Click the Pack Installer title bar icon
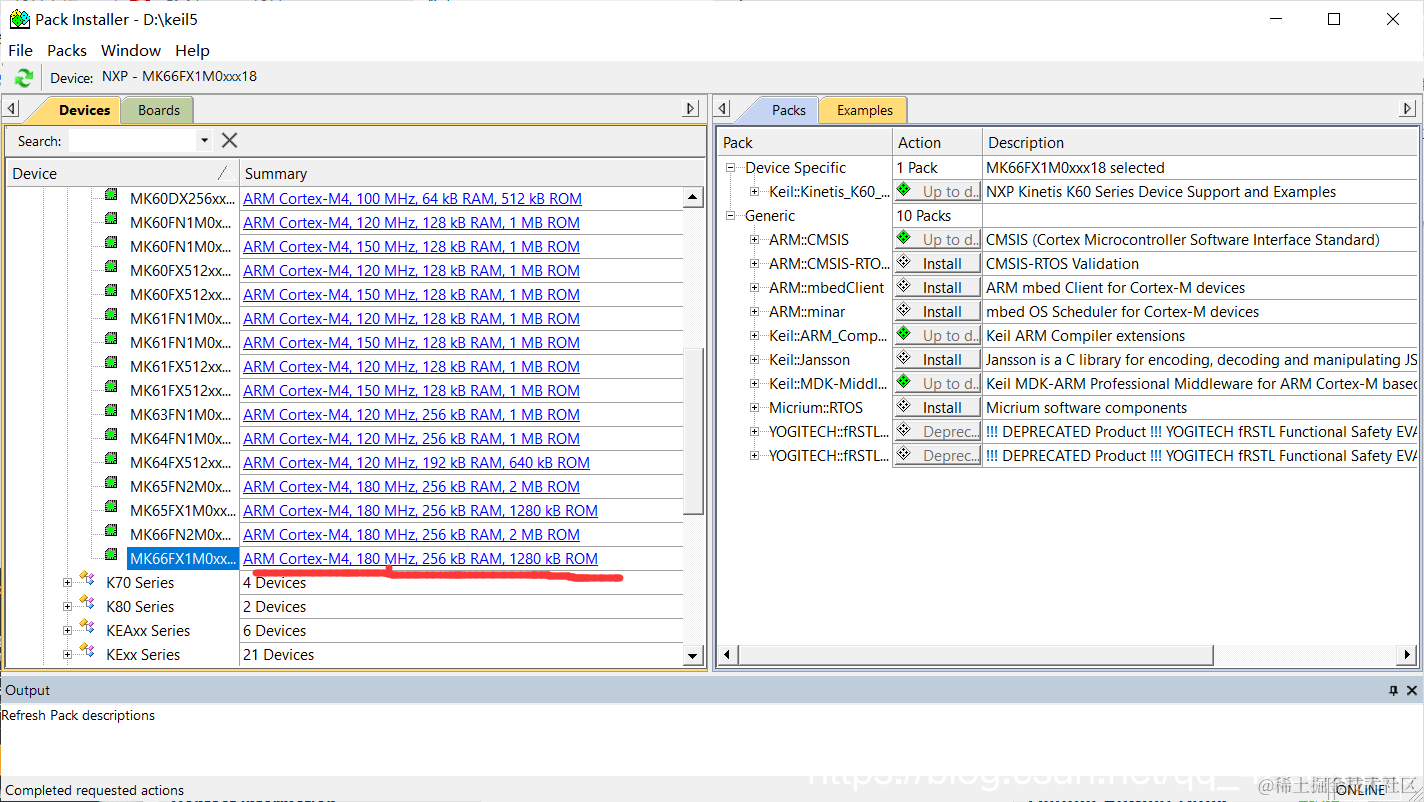Viewport: 1424px width, 802px height. point(19,19)
